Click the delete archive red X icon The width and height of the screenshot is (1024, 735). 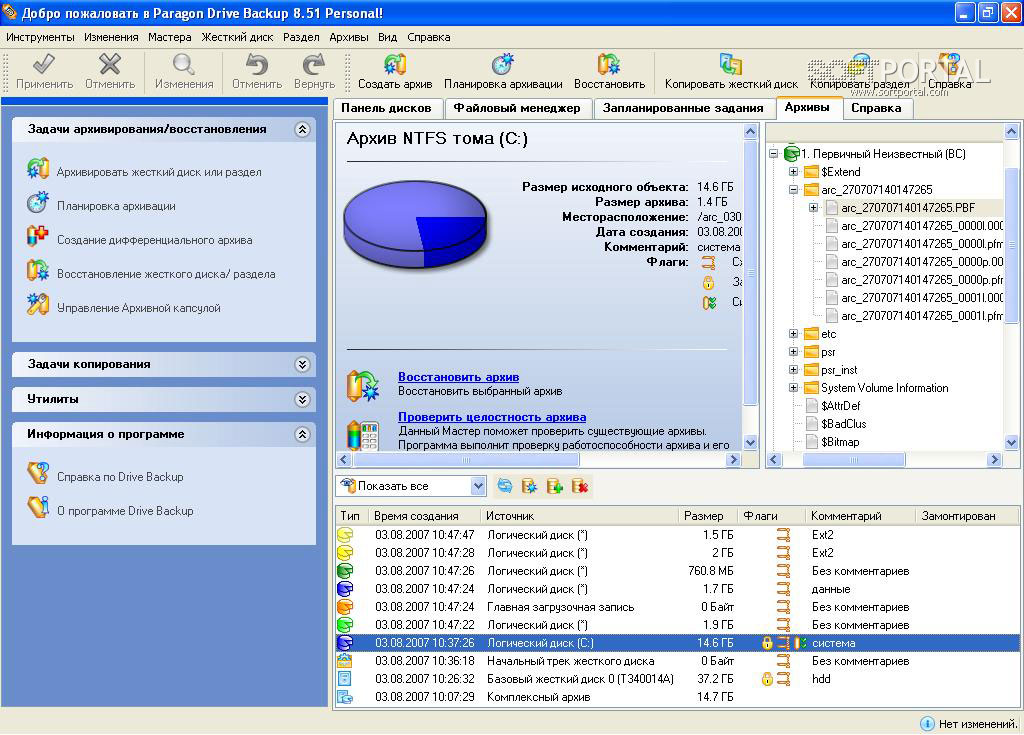pos(579,486)
